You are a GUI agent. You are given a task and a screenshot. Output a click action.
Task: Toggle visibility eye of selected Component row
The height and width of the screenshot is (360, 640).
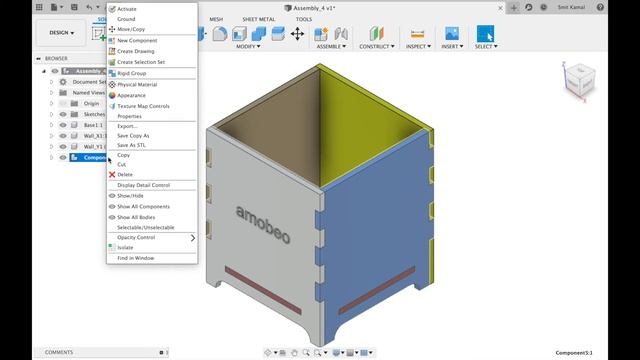point(63,158)
